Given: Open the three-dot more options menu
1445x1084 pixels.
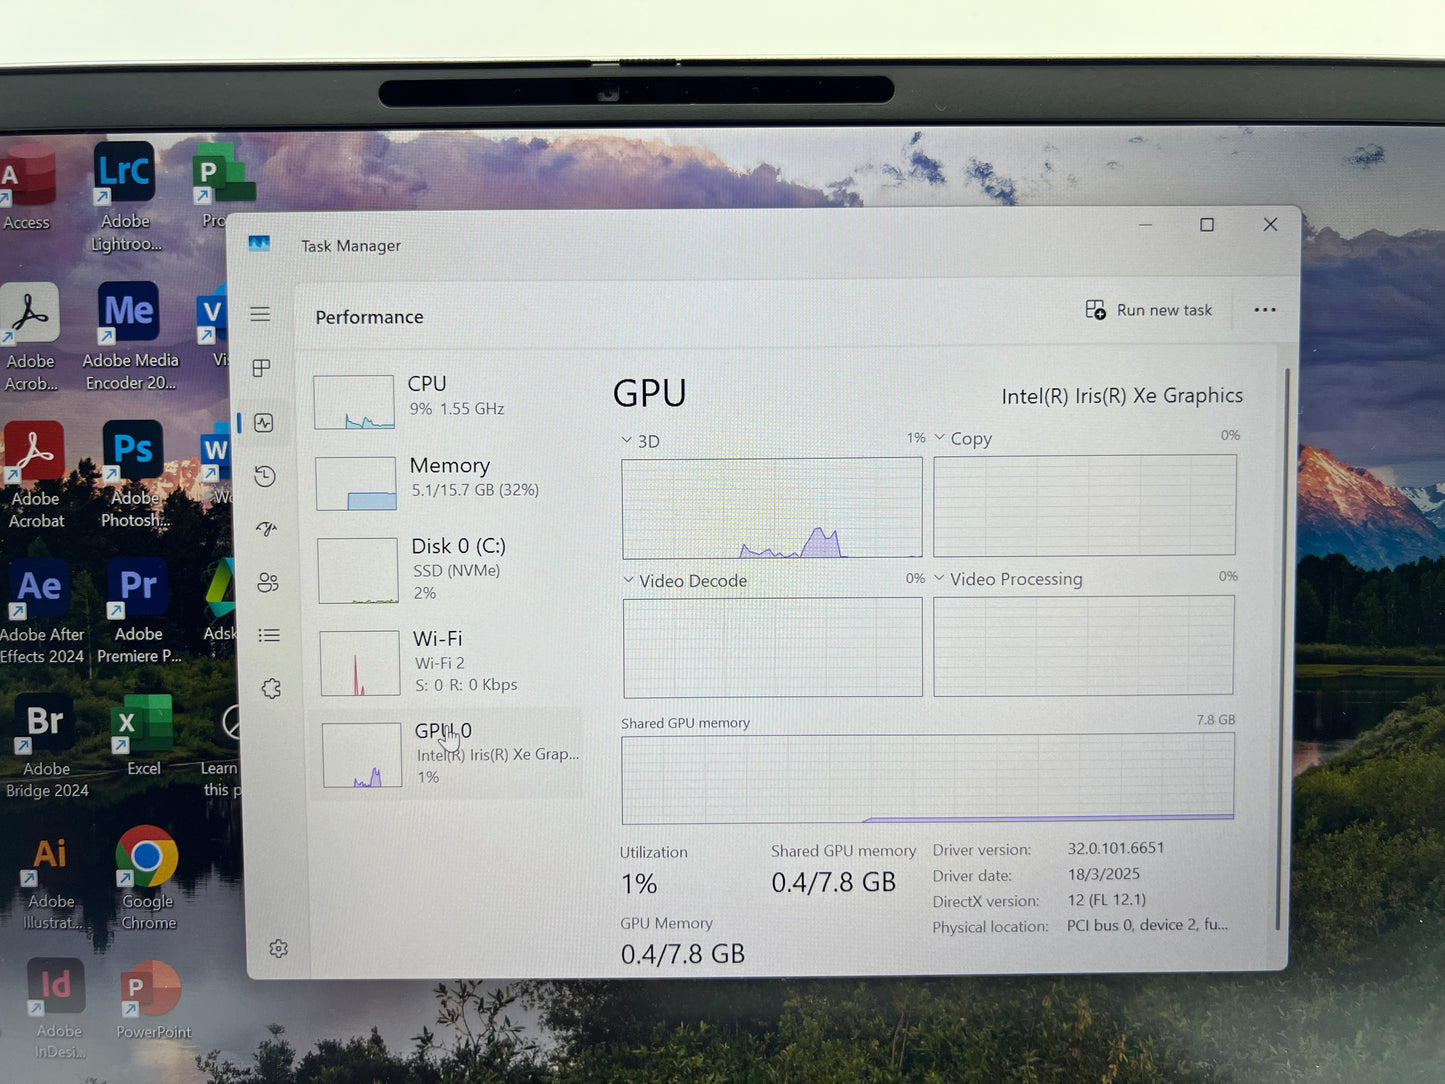Looking at the screenshot, I should 1264,310.
